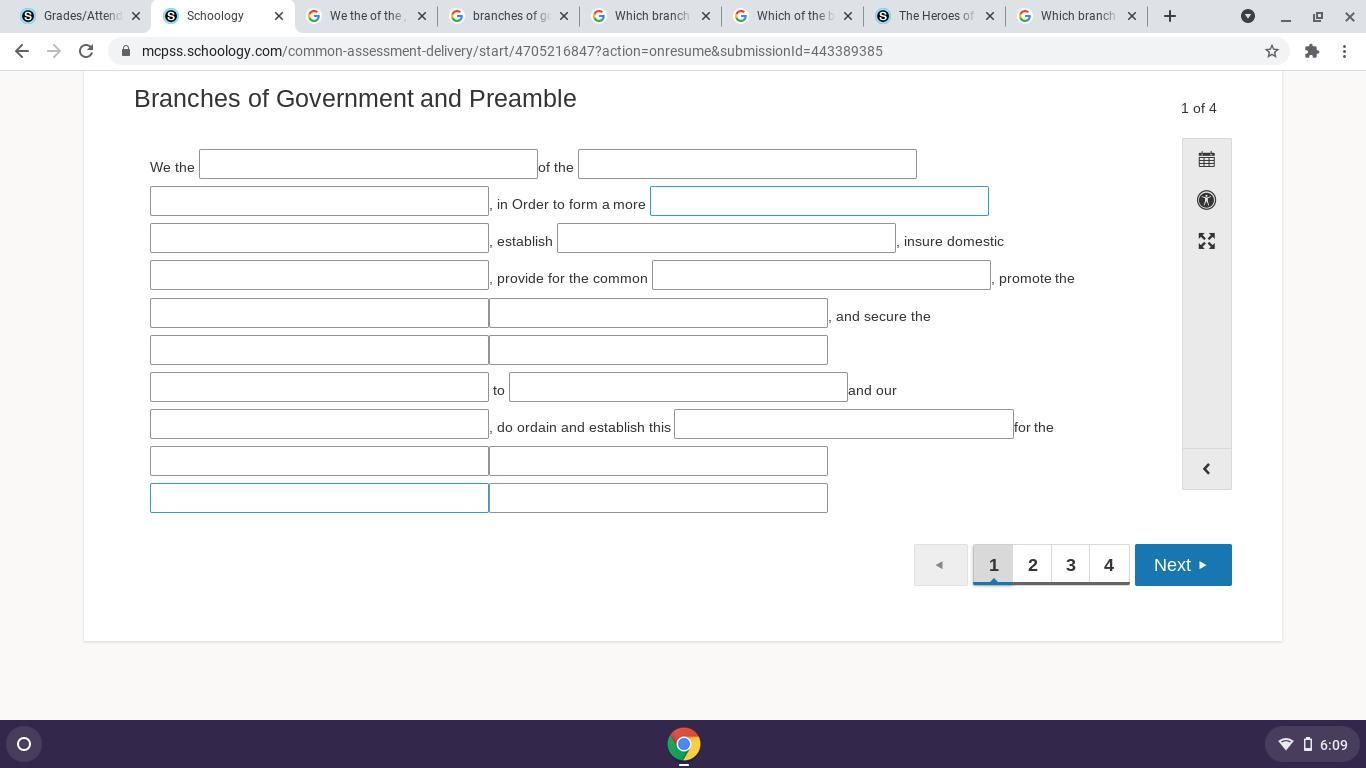Open the tab search dropdown
Image resolution: width=1366 pixels, height=768 pixels.
pyautogui.click(x=1248, y=16)
